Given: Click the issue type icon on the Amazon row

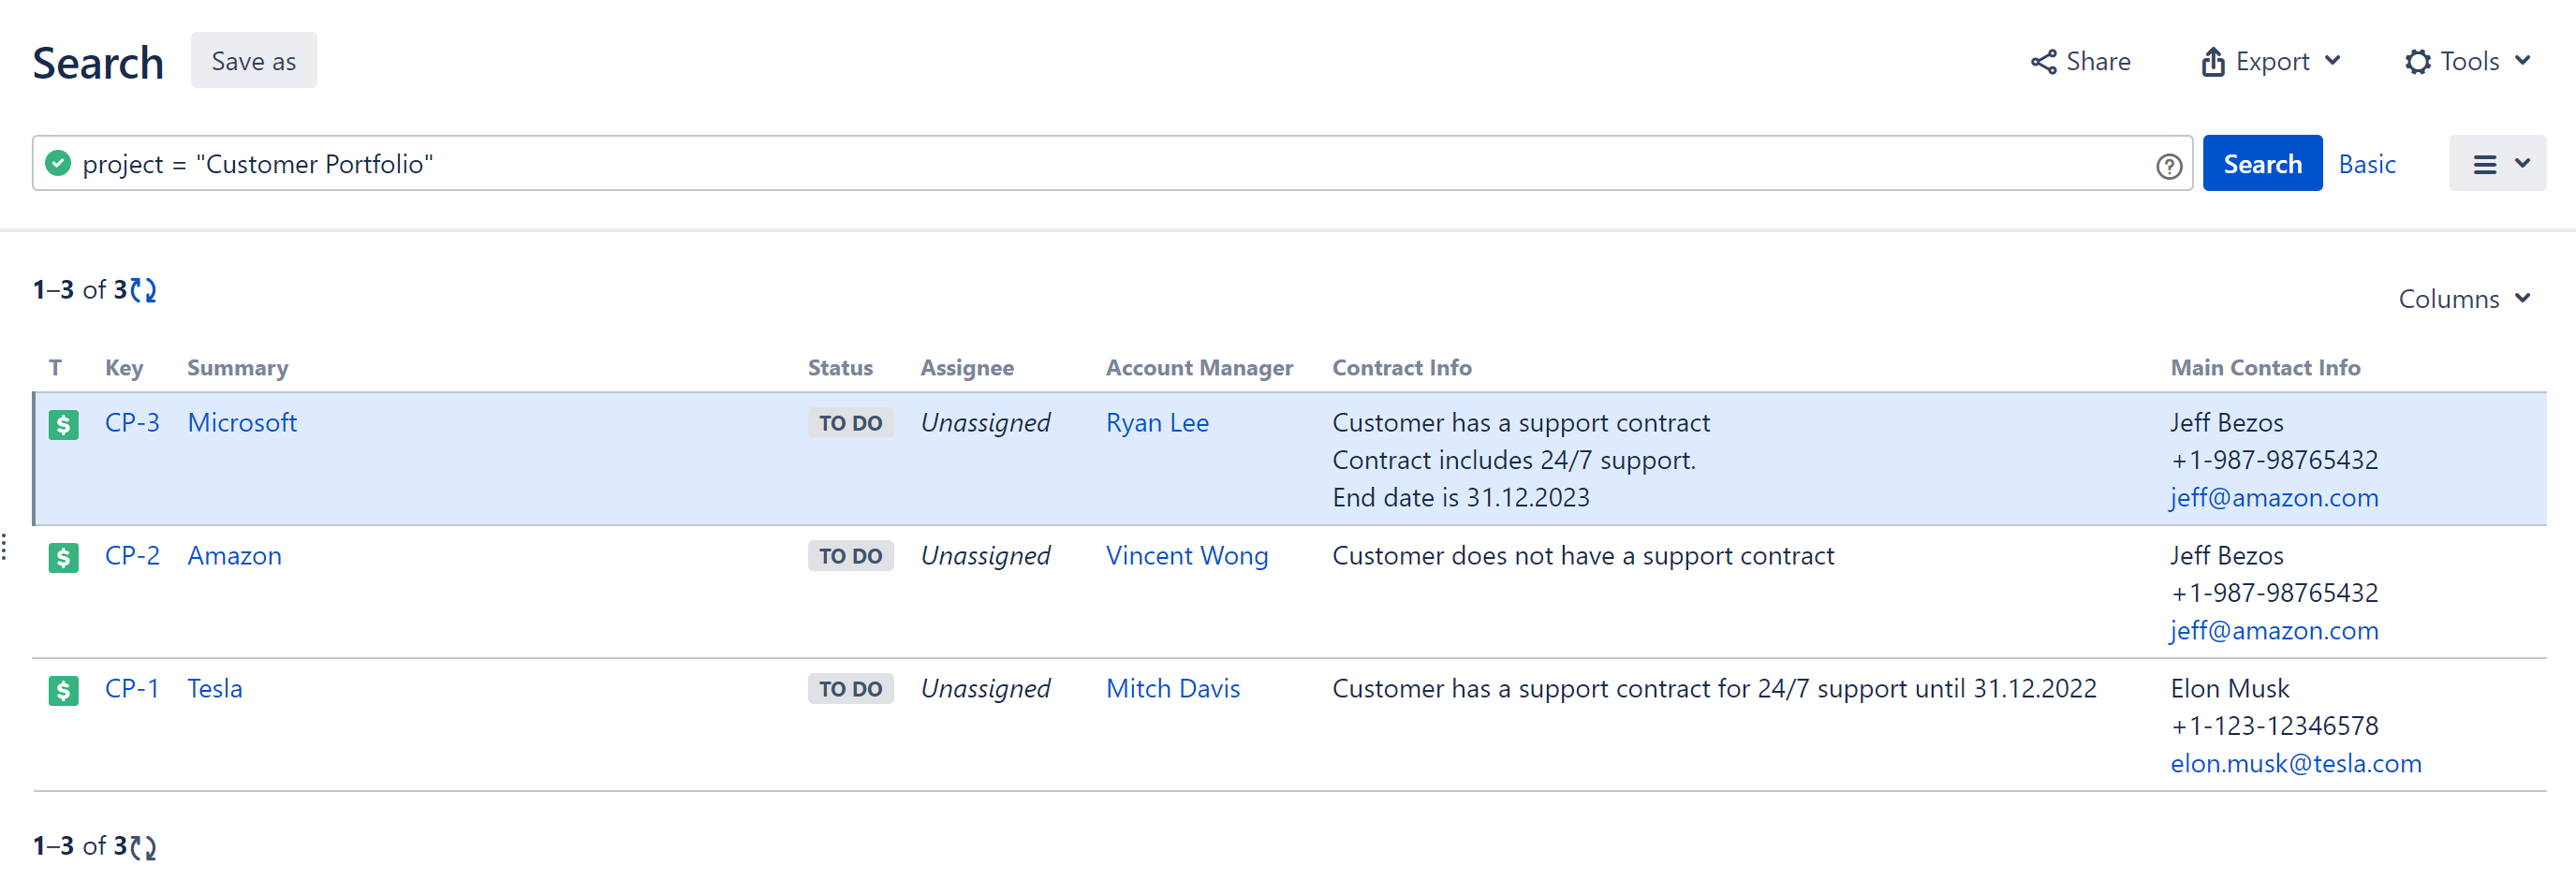Looking at the screenshot, I should tap(63, 557).
